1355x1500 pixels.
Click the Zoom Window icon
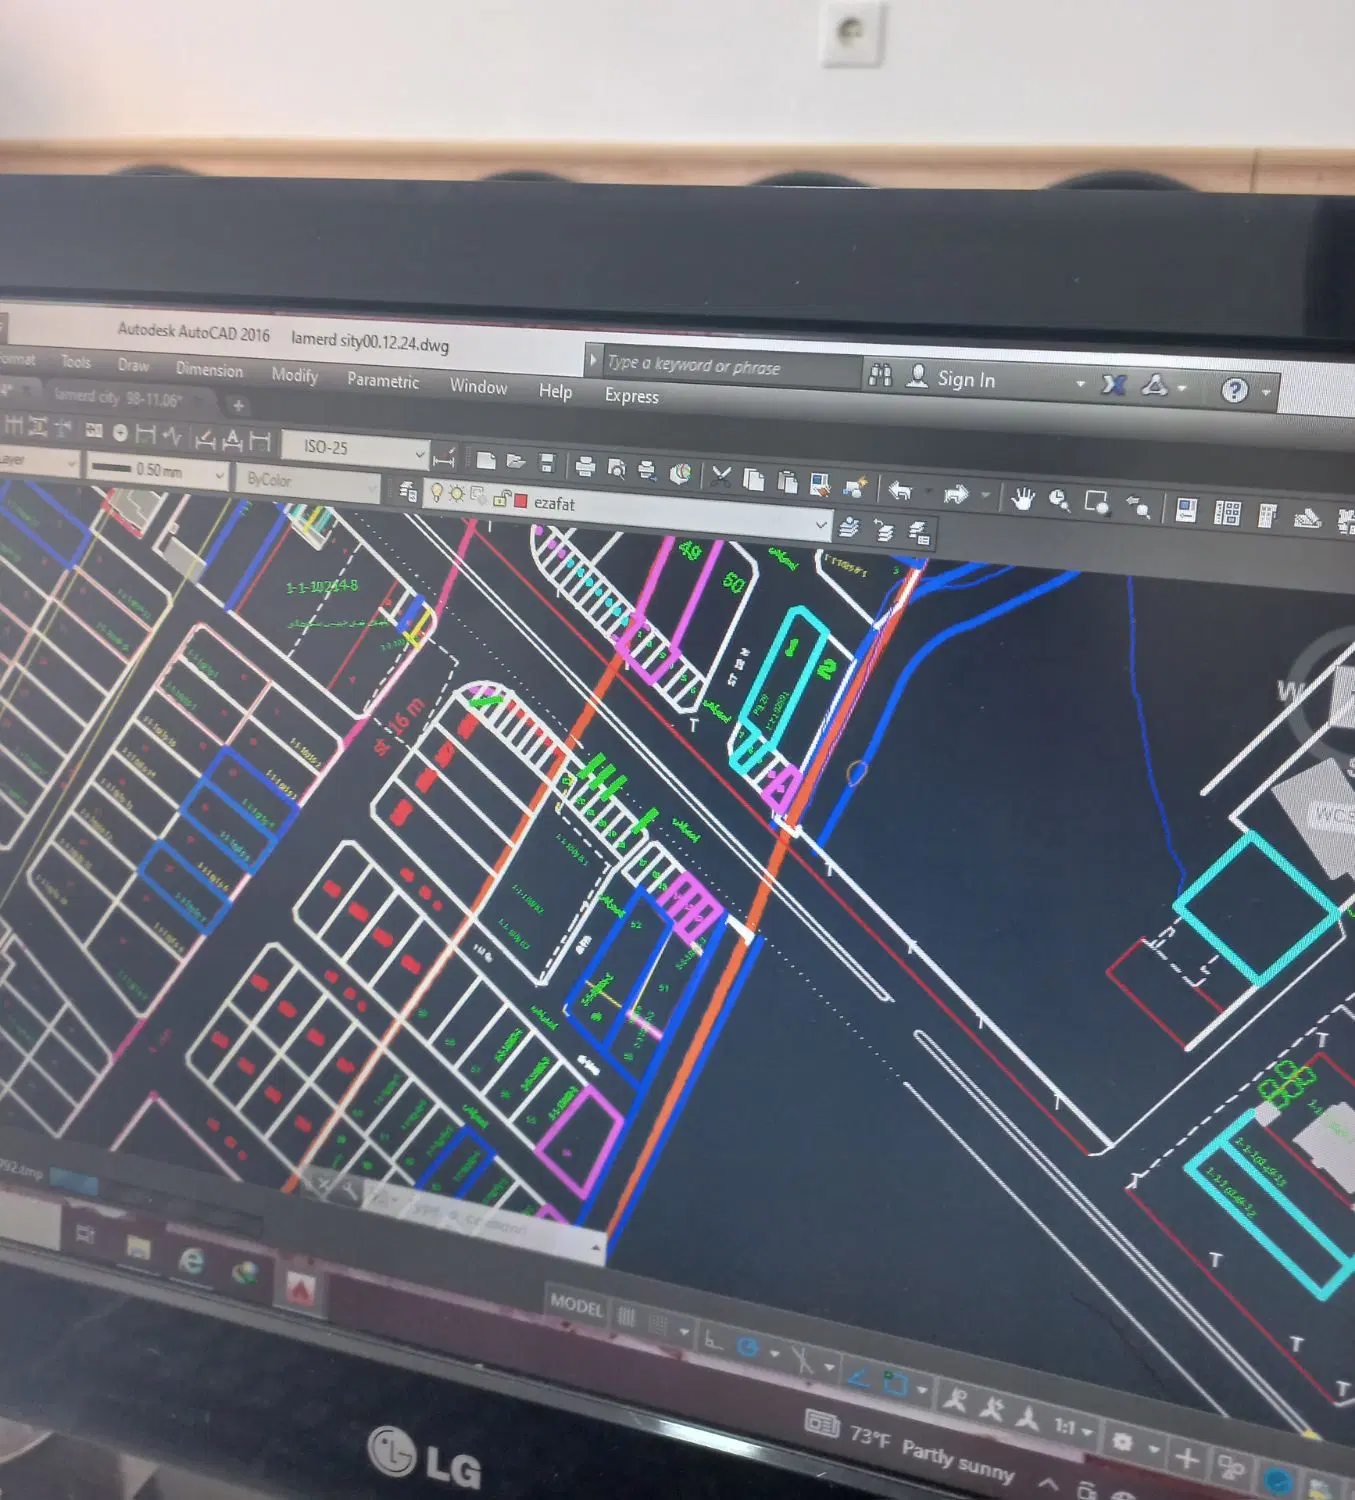[1098, 503]
